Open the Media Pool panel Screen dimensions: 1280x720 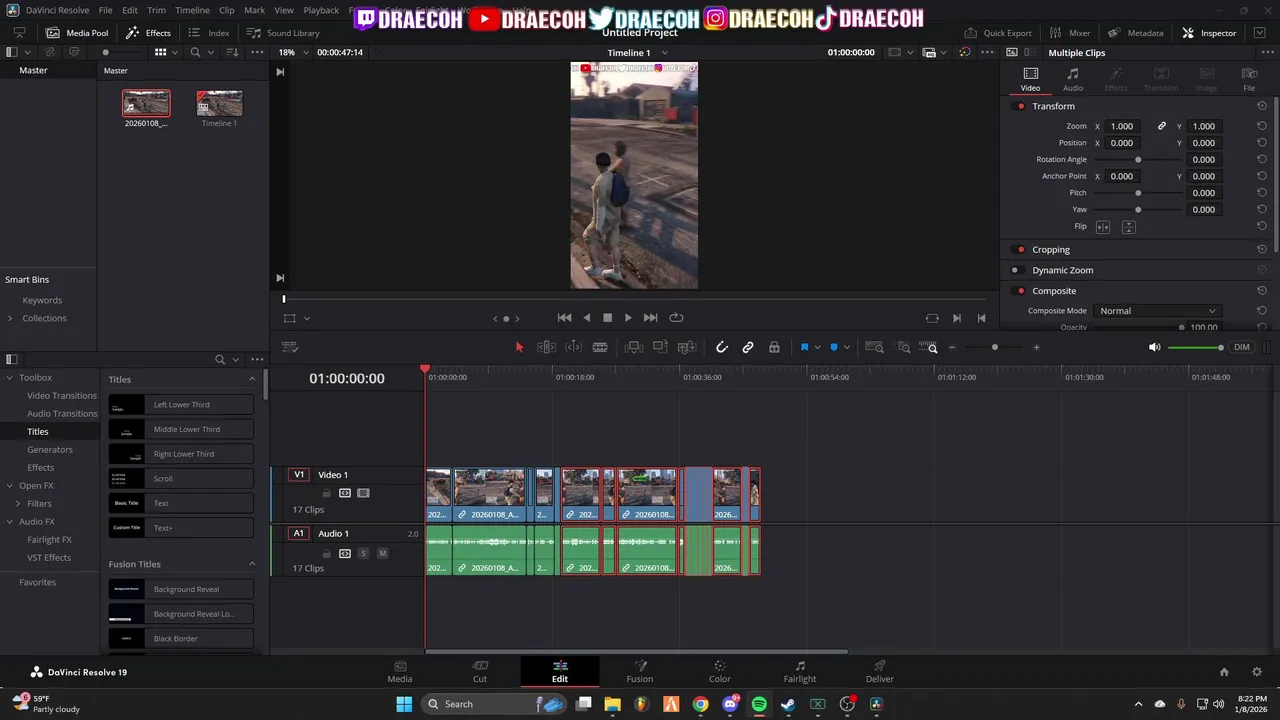point(77,33)
